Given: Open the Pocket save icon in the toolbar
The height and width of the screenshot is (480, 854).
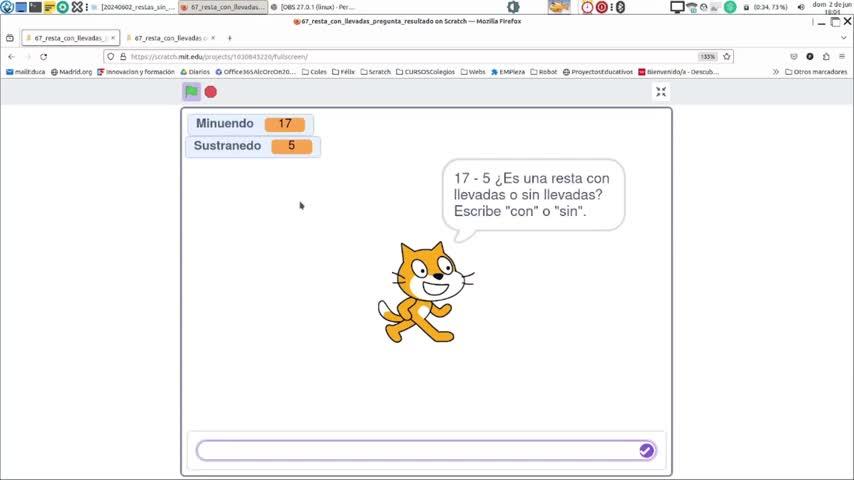Looking at the screenshot, I should 794,57.
